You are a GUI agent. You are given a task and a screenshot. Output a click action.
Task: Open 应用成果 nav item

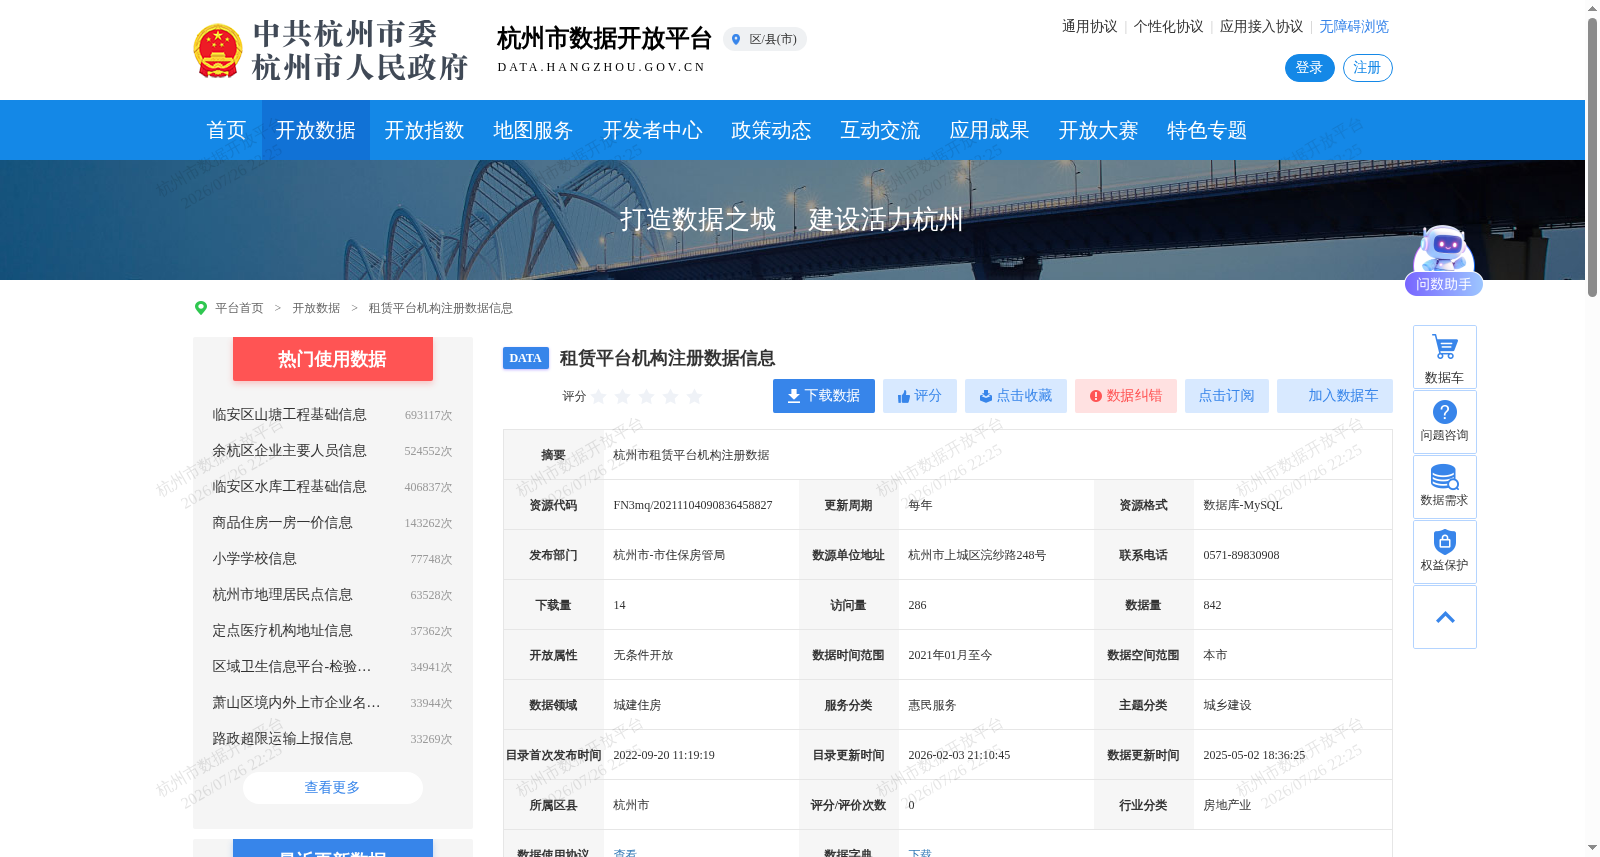[x=989, y=130]
